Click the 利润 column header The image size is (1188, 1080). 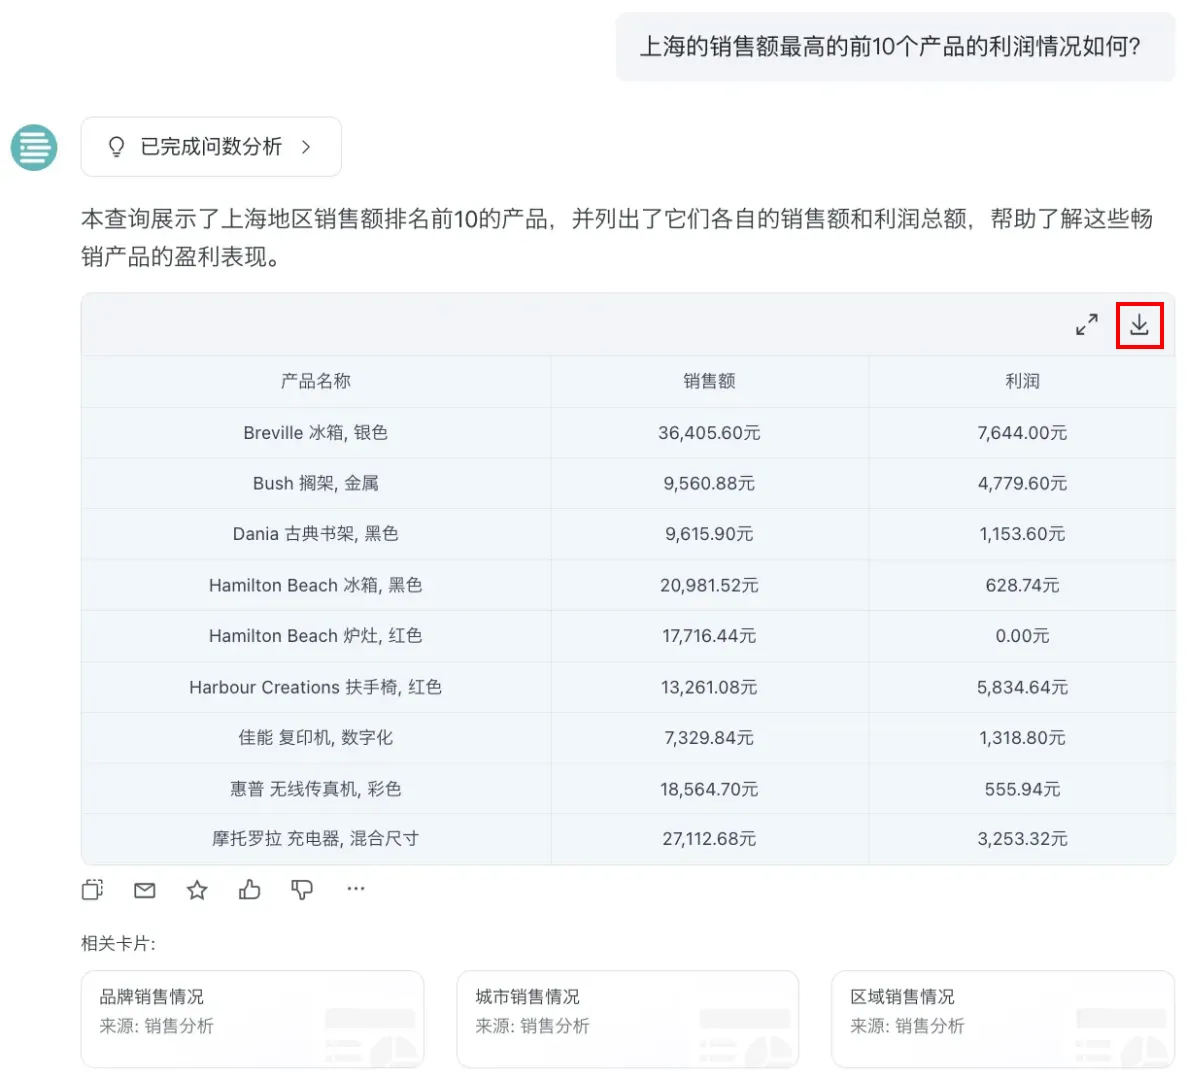(1022, 381)
